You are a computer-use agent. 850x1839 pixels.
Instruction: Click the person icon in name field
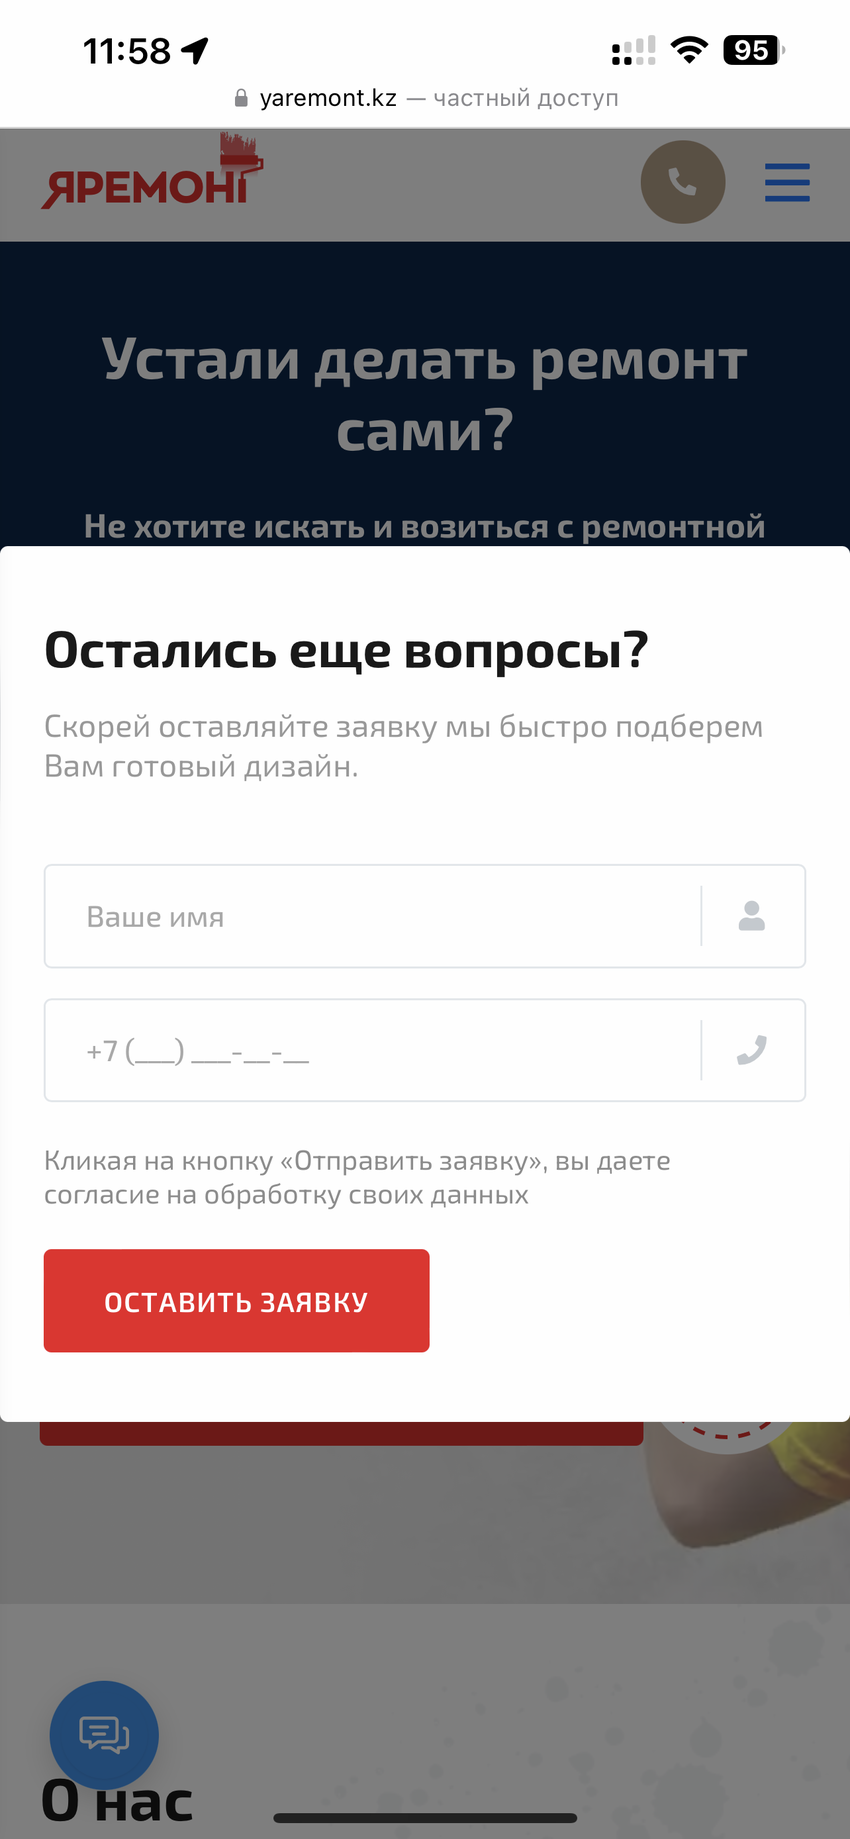752,916
